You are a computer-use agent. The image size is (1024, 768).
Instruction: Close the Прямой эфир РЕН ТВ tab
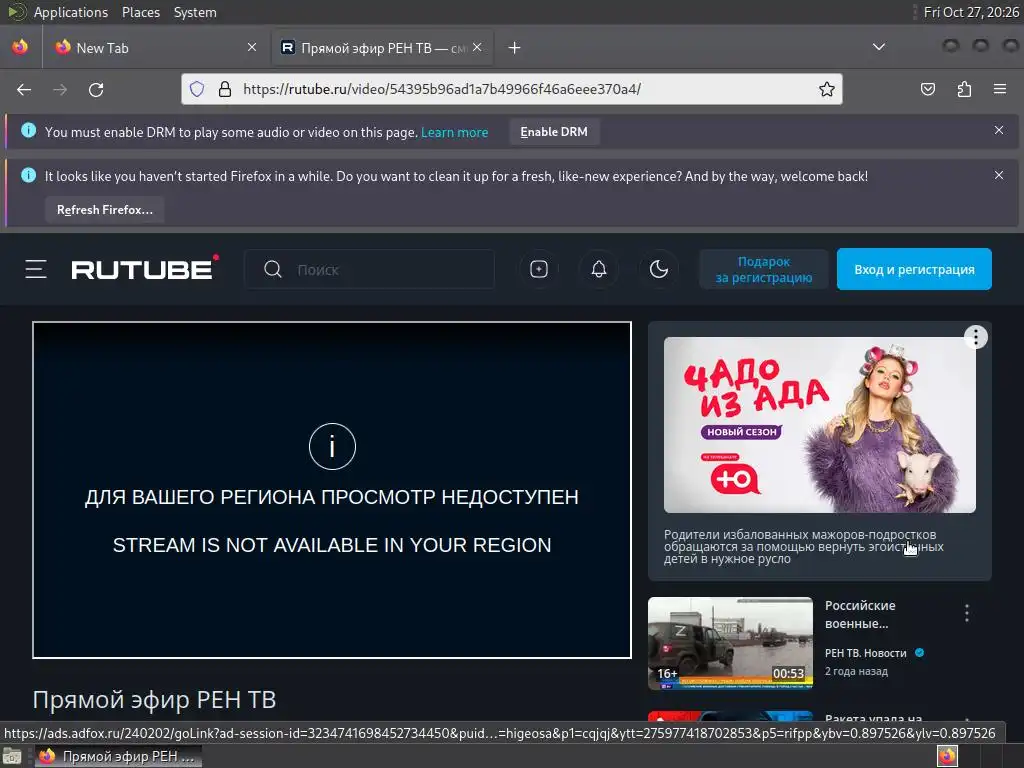coord(477,47)
